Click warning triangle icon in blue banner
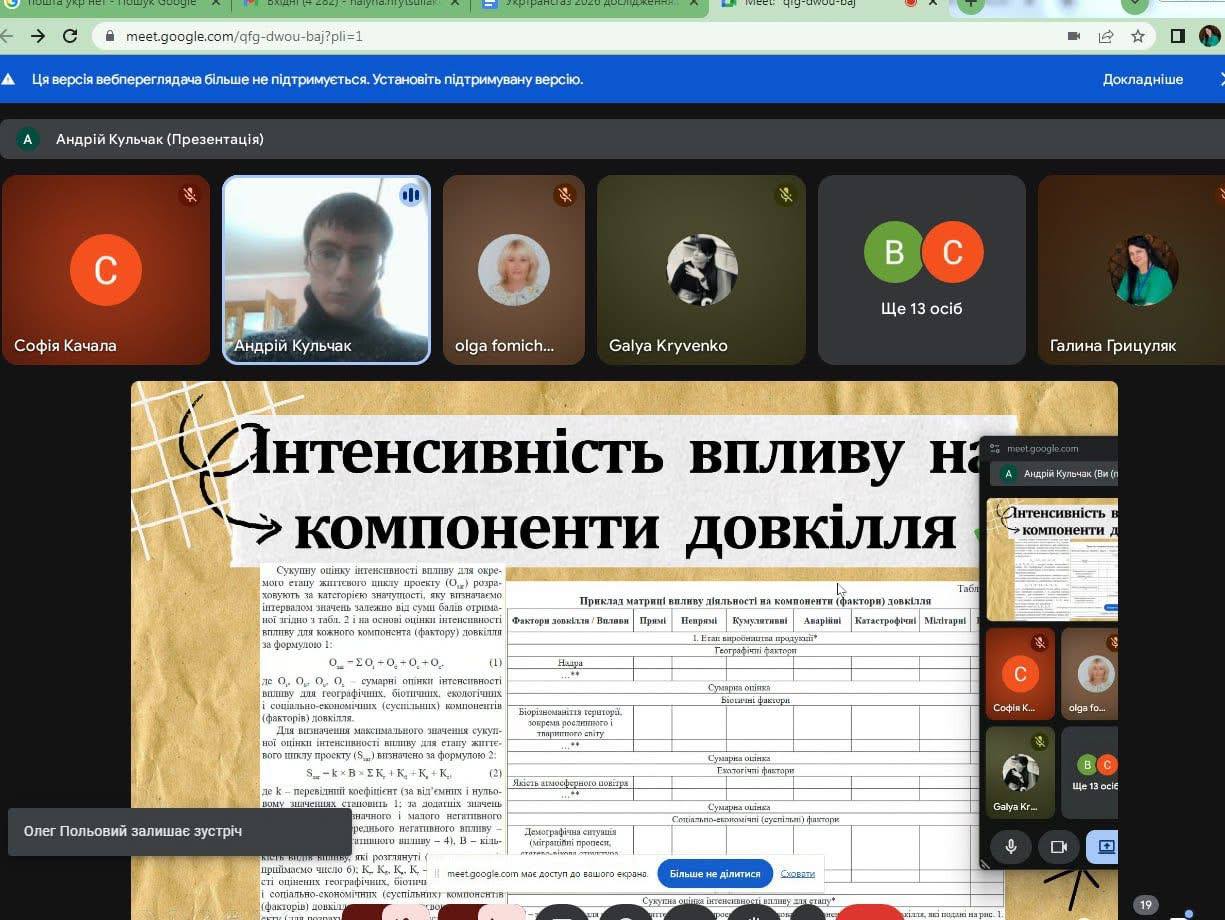Image resolution: width=1225 pixels, height=920 pixels. (9, 79)
